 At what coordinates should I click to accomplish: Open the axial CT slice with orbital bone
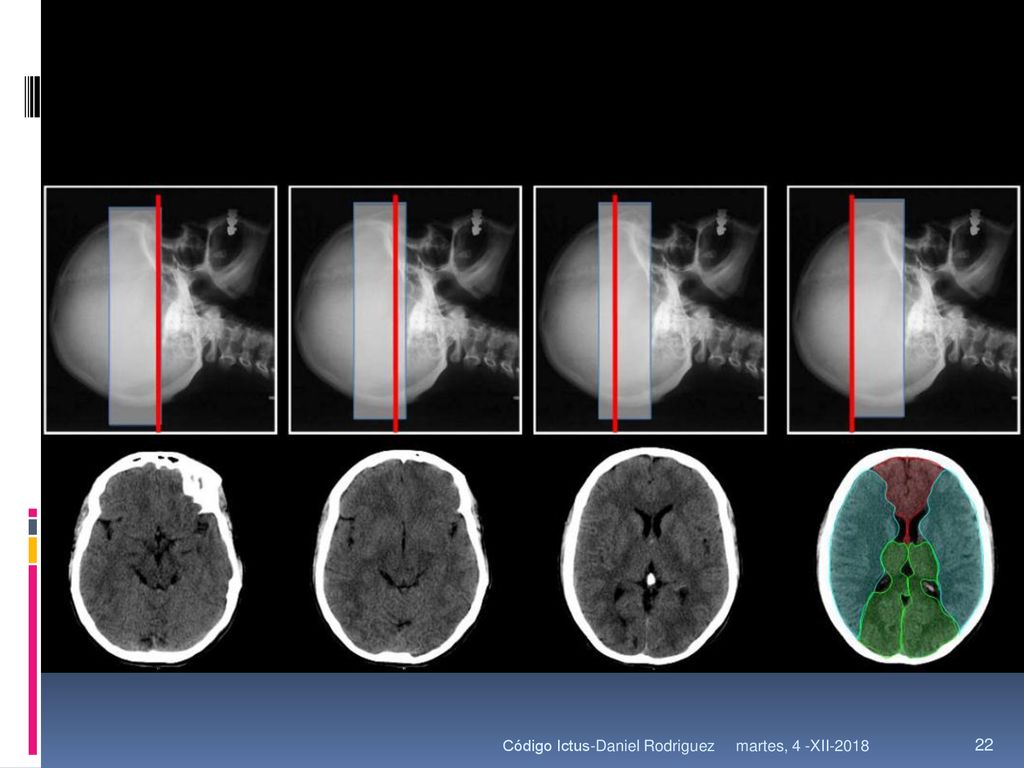coord(156,556)
